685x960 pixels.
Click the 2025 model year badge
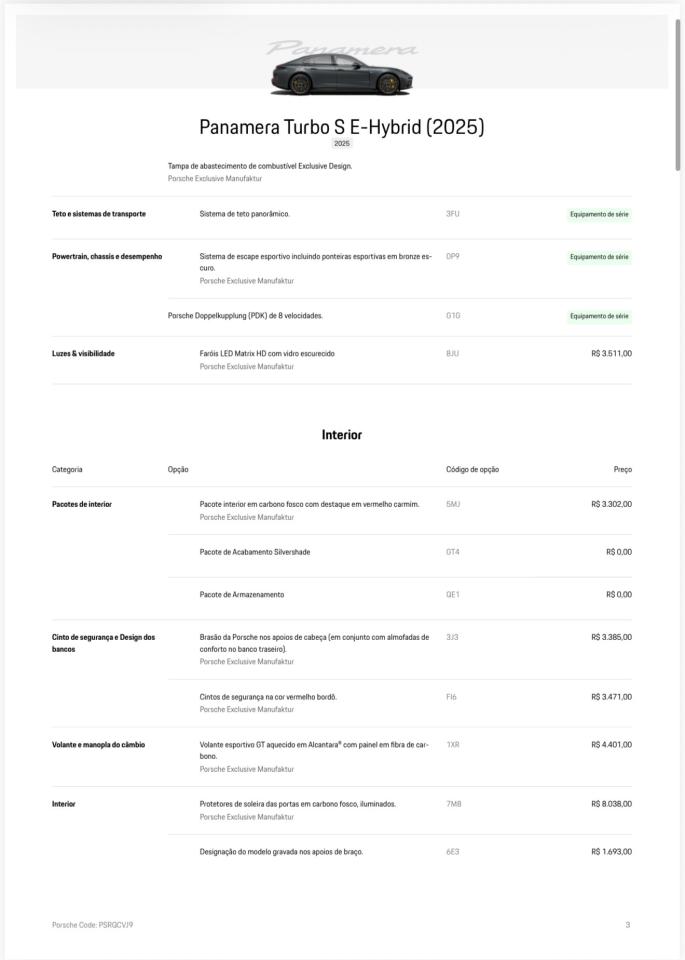coord(342,143)
